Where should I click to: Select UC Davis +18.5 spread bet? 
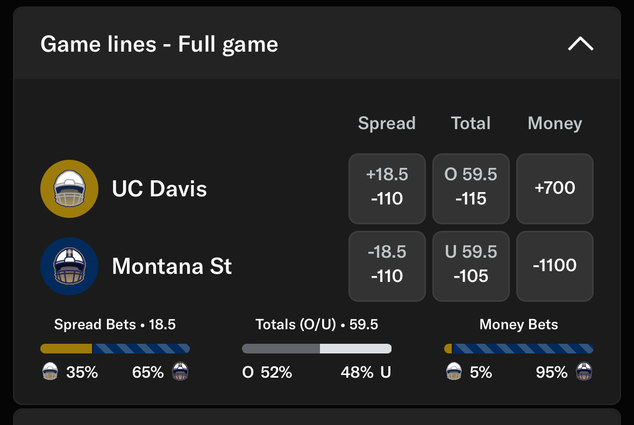[387, 188]
